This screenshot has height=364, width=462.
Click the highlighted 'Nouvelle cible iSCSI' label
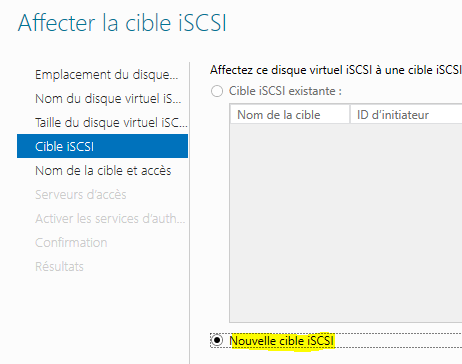coord(282,341)
